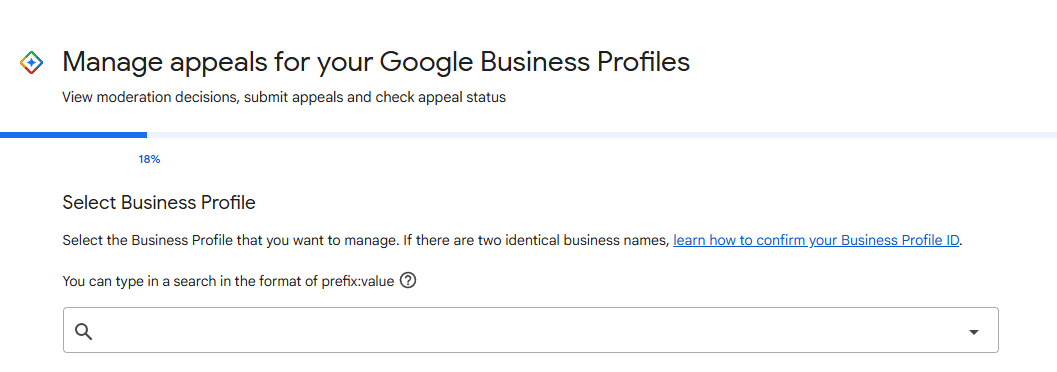Open learn how to confirm Business Profile ID link

(x=816, y=241)
